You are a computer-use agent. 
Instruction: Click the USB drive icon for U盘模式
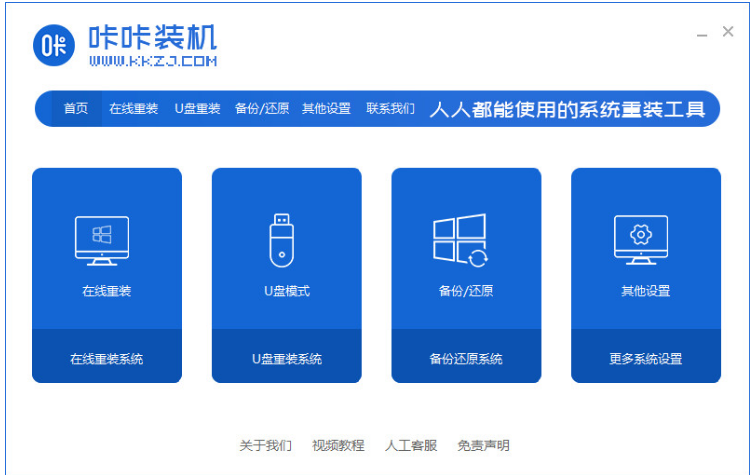pyautogui.click(x=281, y=241)
